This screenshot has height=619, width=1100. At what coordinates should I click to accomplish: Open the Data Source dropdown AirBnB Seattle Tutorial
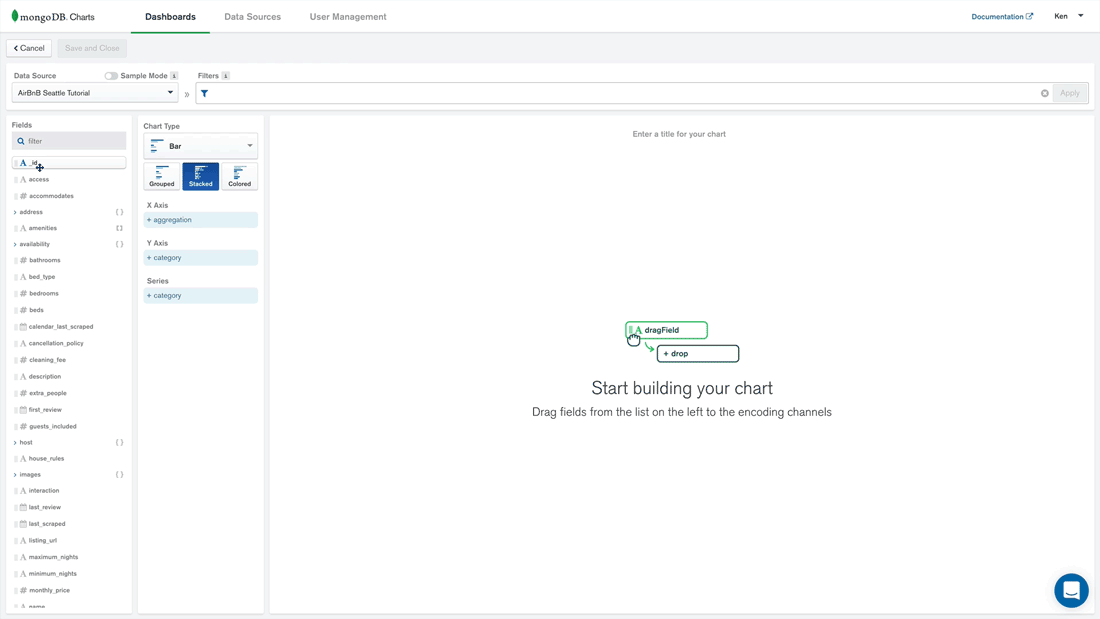[x=95, y=93]
